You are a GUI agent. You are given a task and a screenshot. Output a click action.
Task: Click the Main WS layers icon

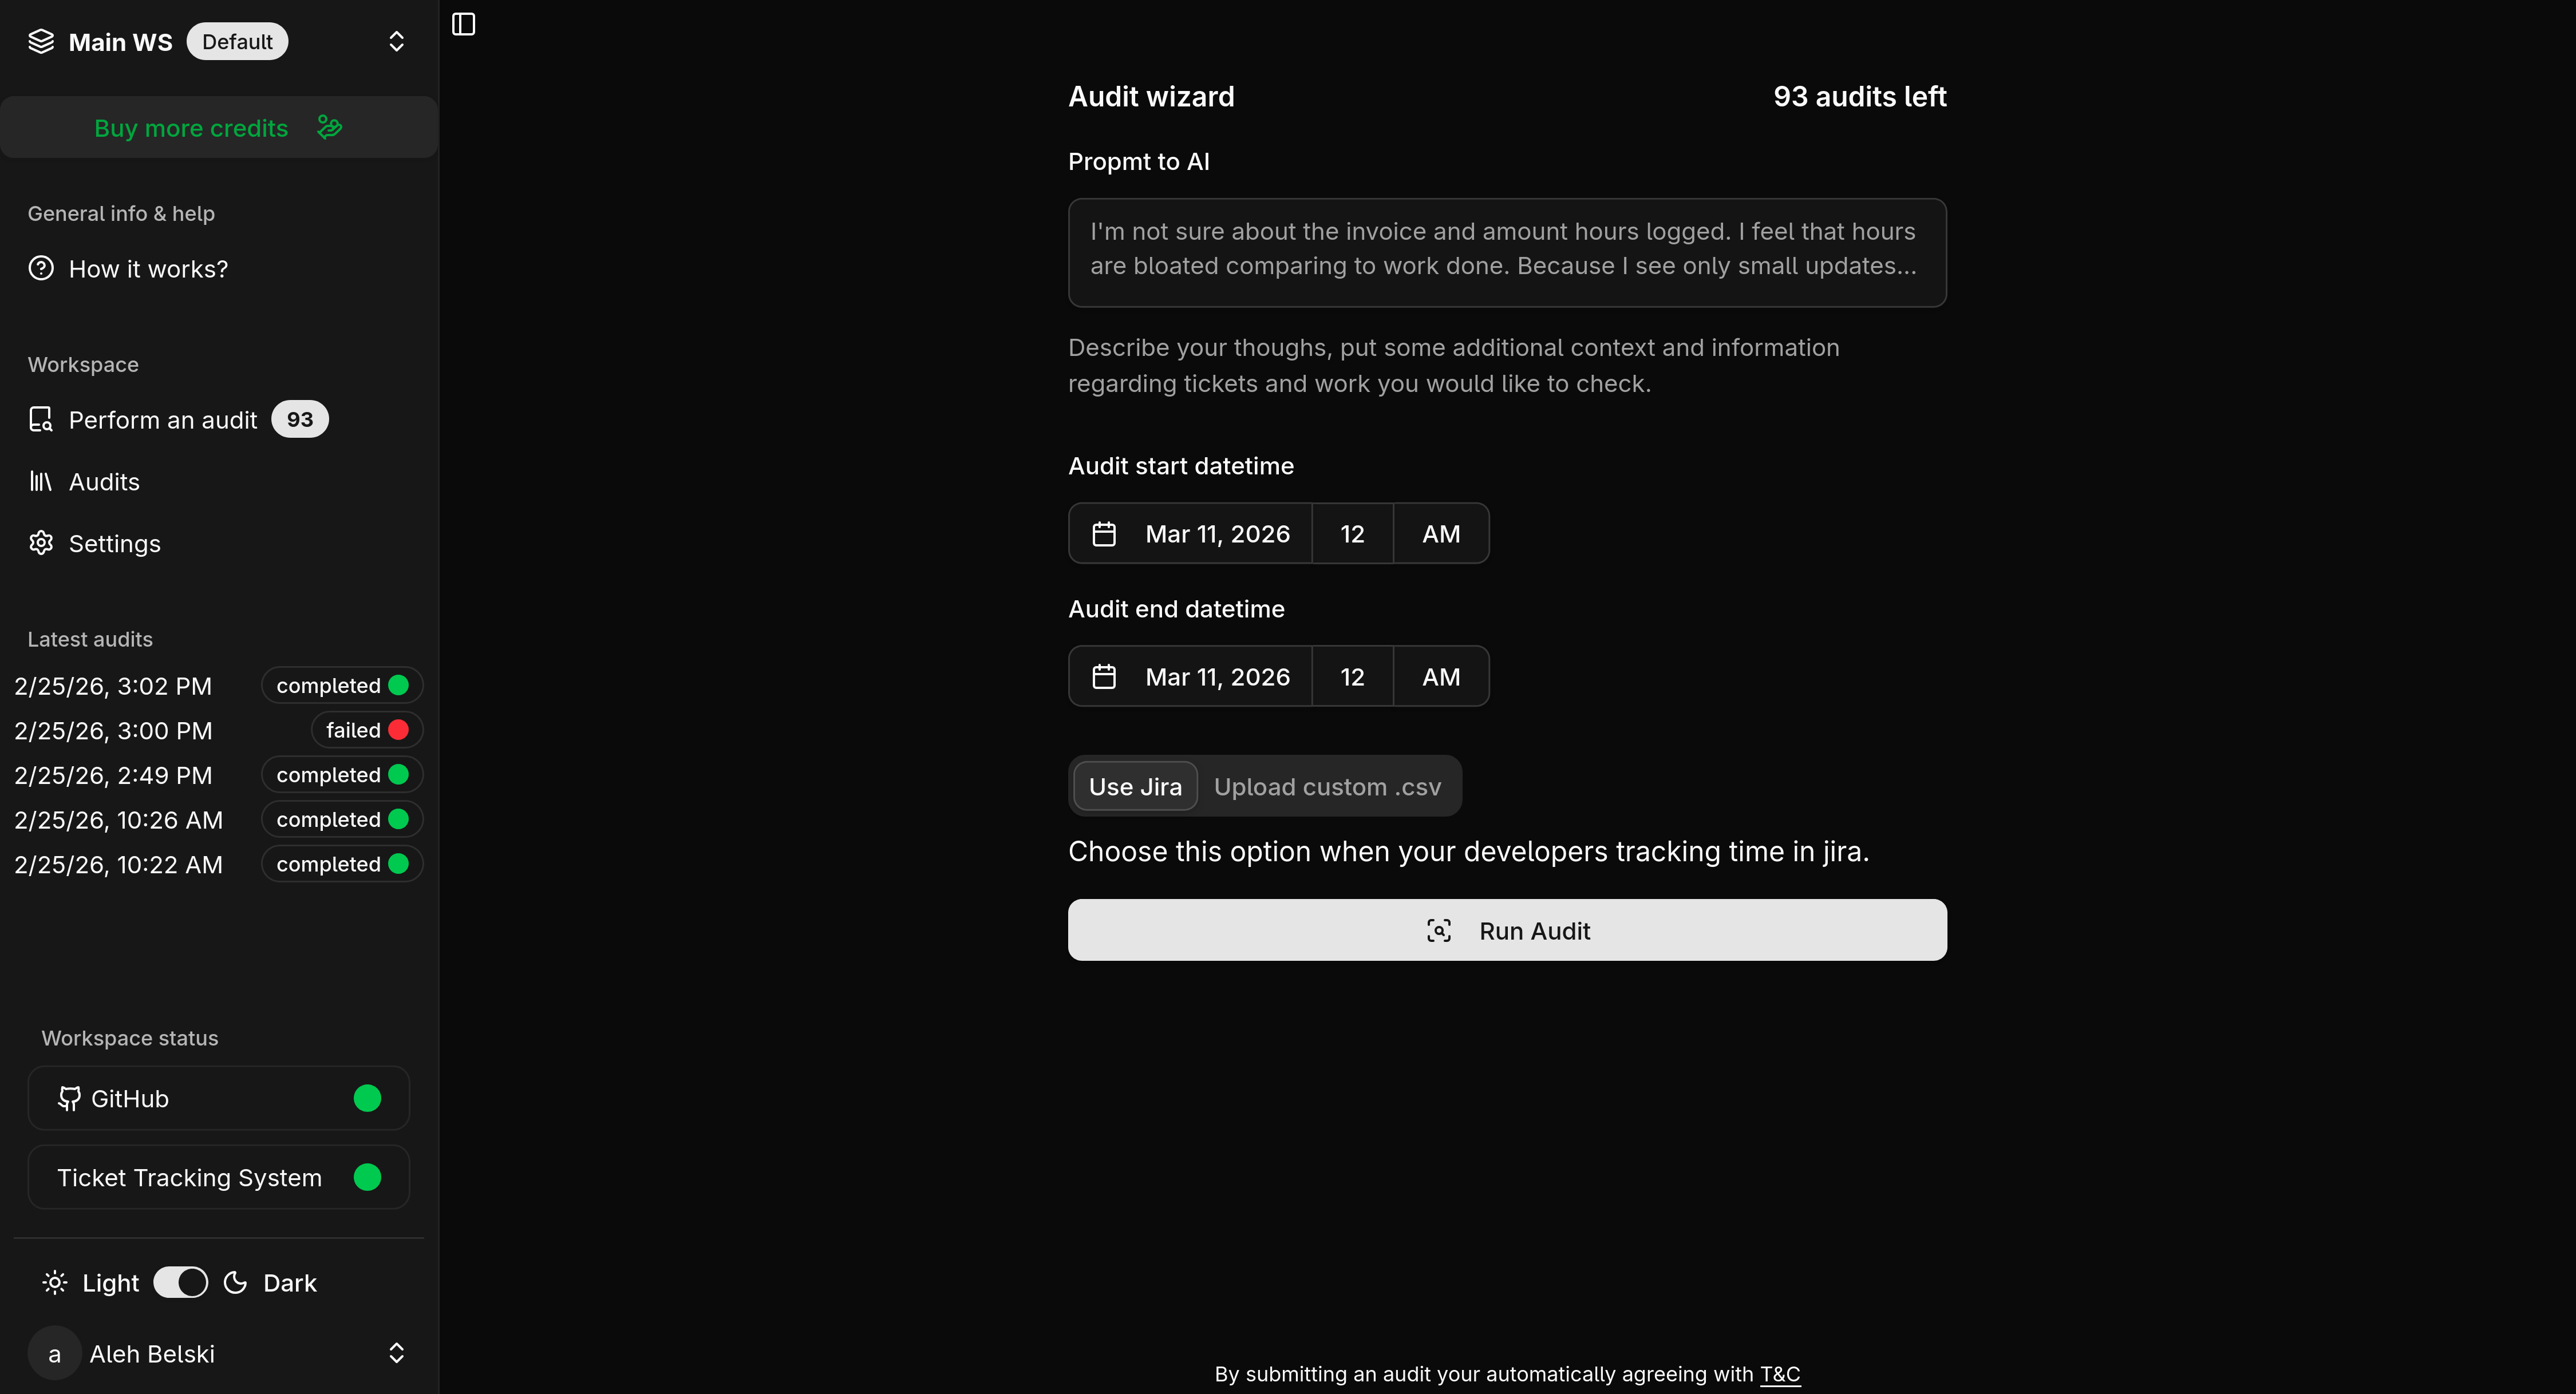click(x=41, y=41)
